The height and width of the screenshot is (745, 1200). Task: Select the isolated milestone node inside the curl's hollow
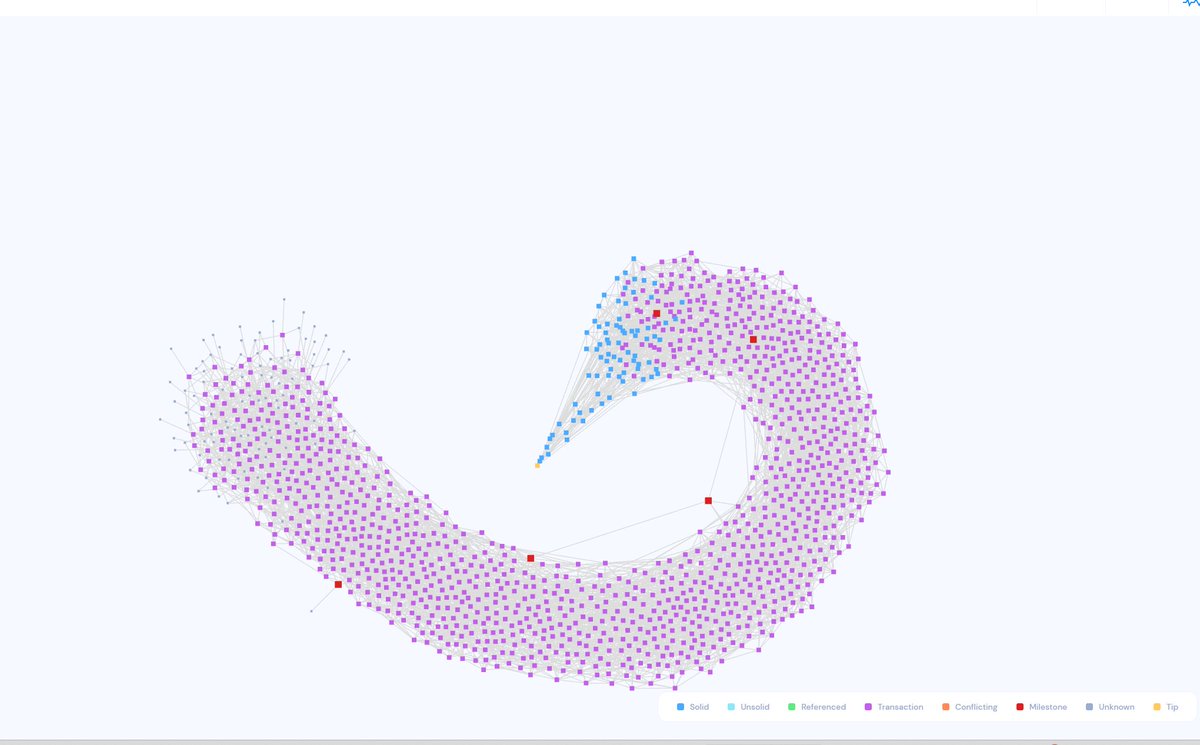tap(708, 500)
